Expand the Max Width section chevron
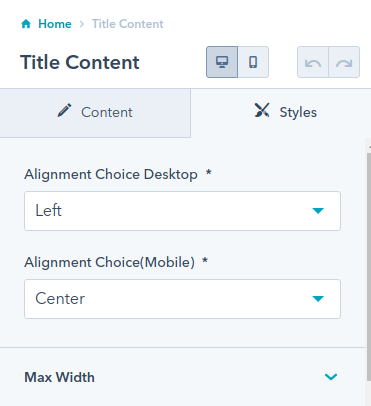The width and height of the screenshot is (371, 406). [331, 377]
